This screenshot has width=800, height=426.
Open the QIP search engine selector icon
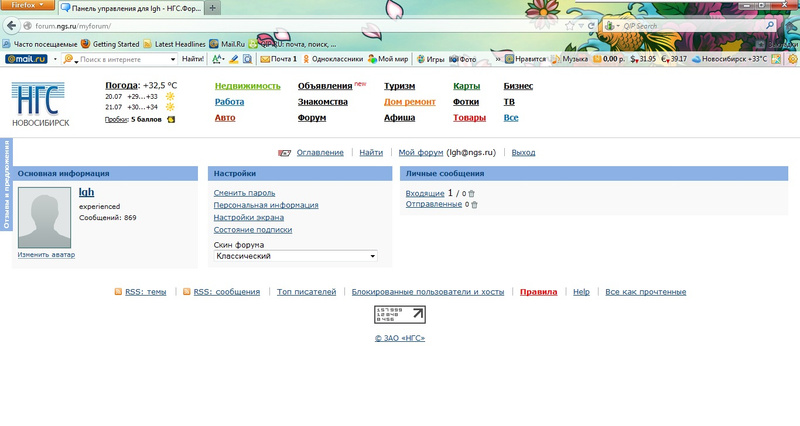611,26
